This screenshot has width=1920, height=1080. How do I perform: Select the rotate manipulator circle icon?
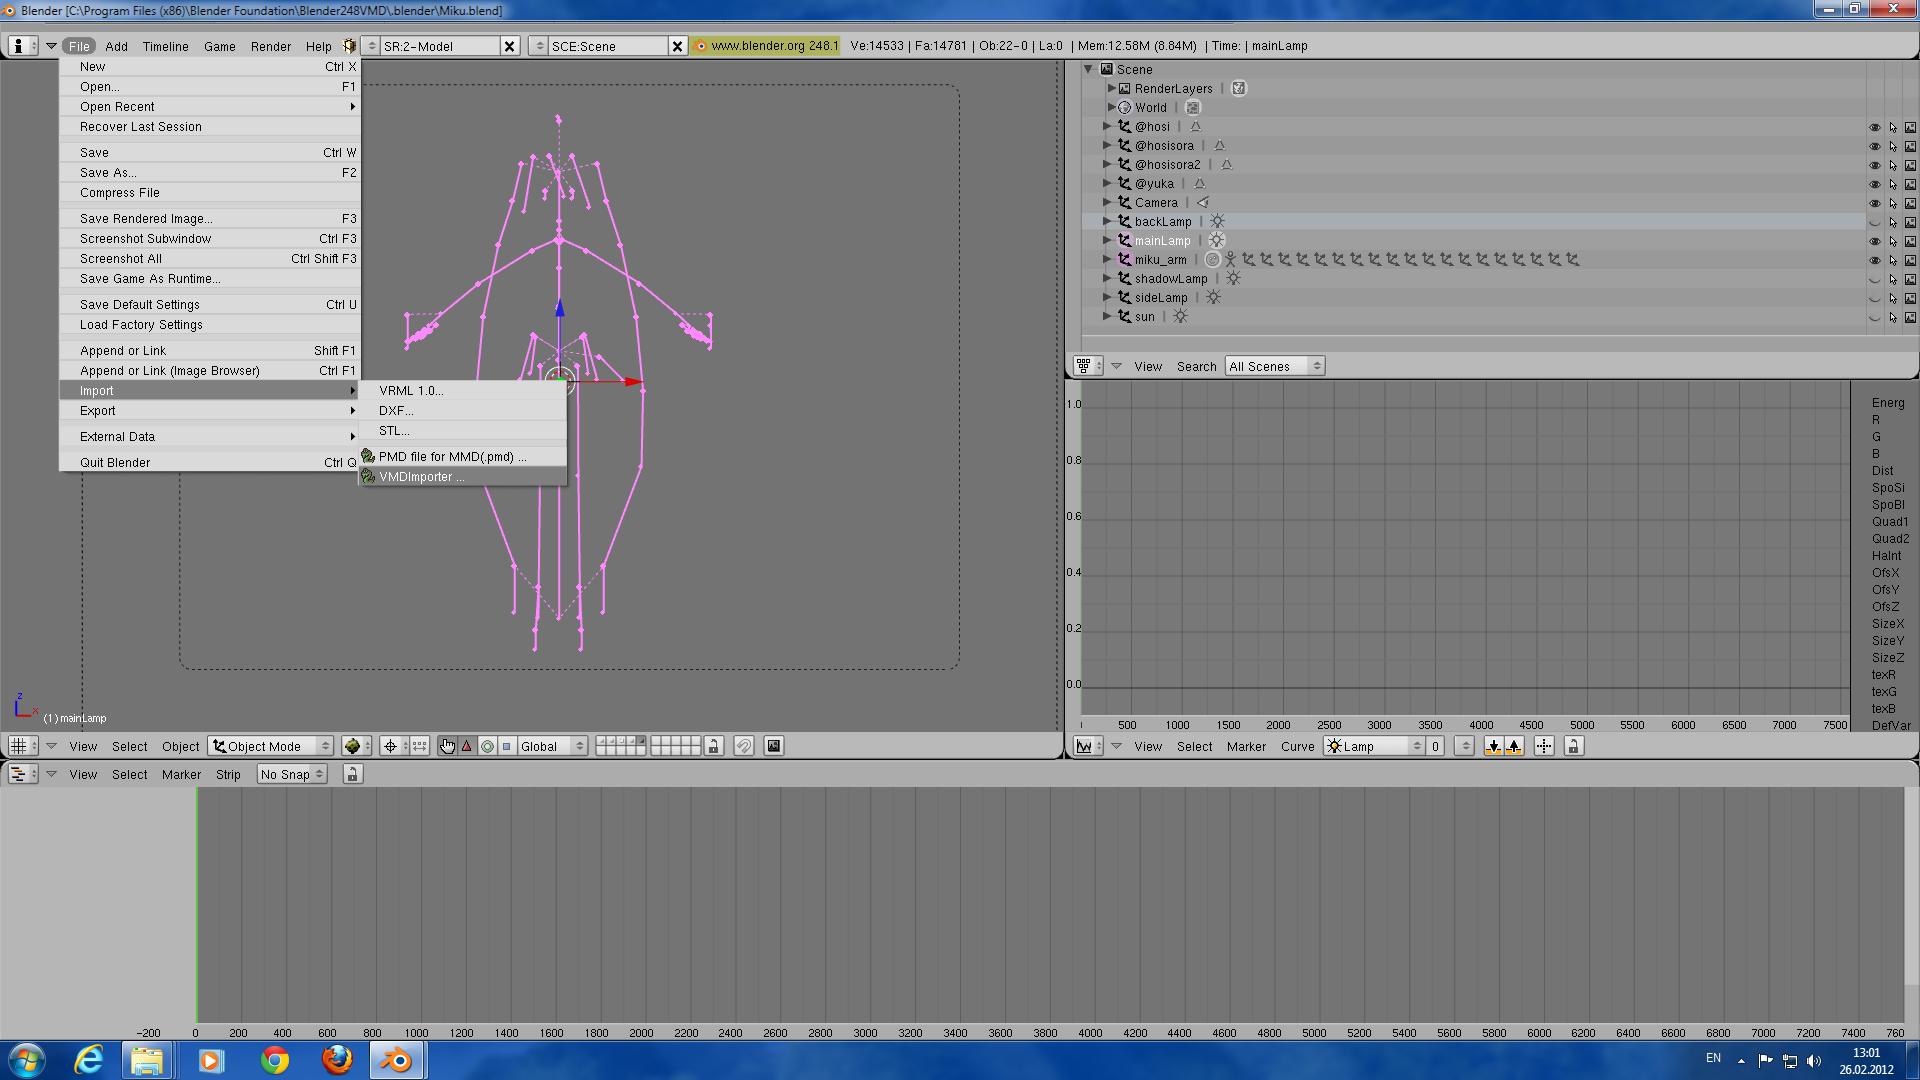(487, 746)
